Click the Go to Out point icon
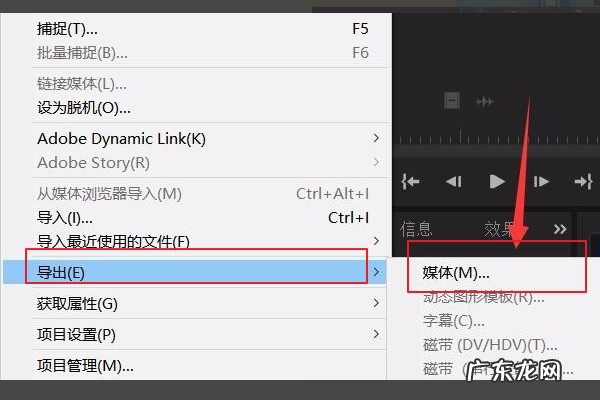Screen dimensions: 600x400 click(584, 181)
